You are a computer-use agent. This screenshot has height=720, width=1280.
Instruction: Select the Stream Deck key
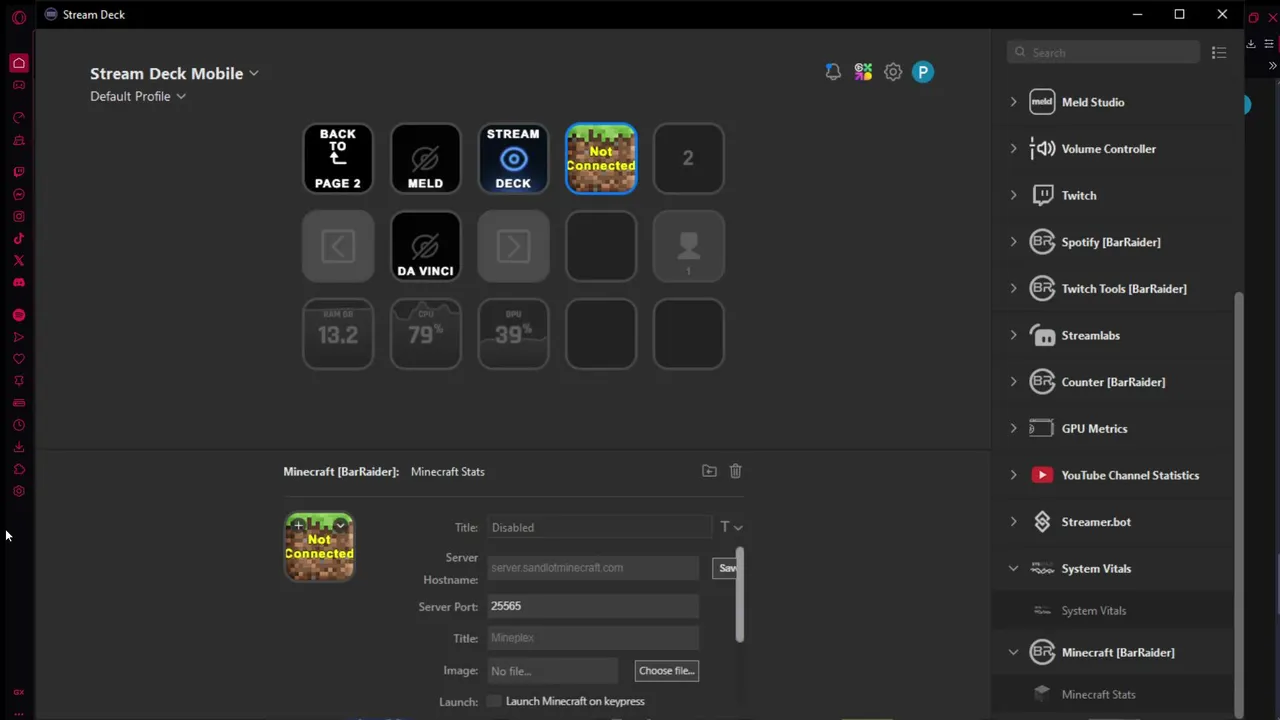tap(513, 158)
